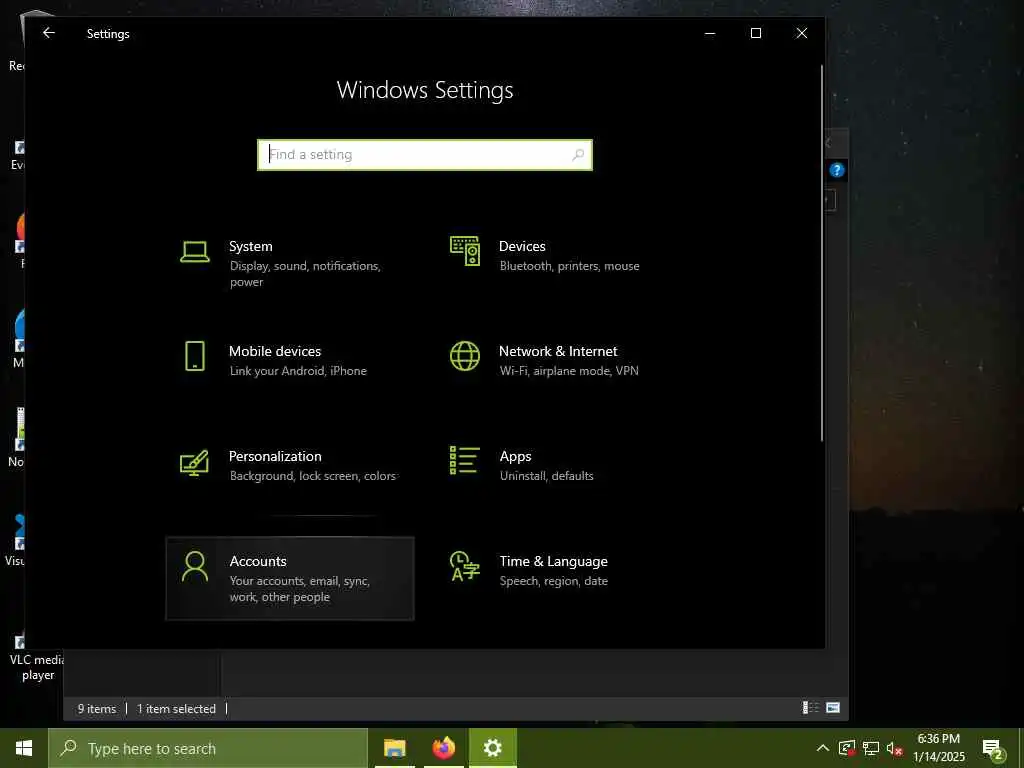This screenshot has height=768, width=1024.
Task: Click 'Link your Android, iPhone' text
Action: (298, 371)
